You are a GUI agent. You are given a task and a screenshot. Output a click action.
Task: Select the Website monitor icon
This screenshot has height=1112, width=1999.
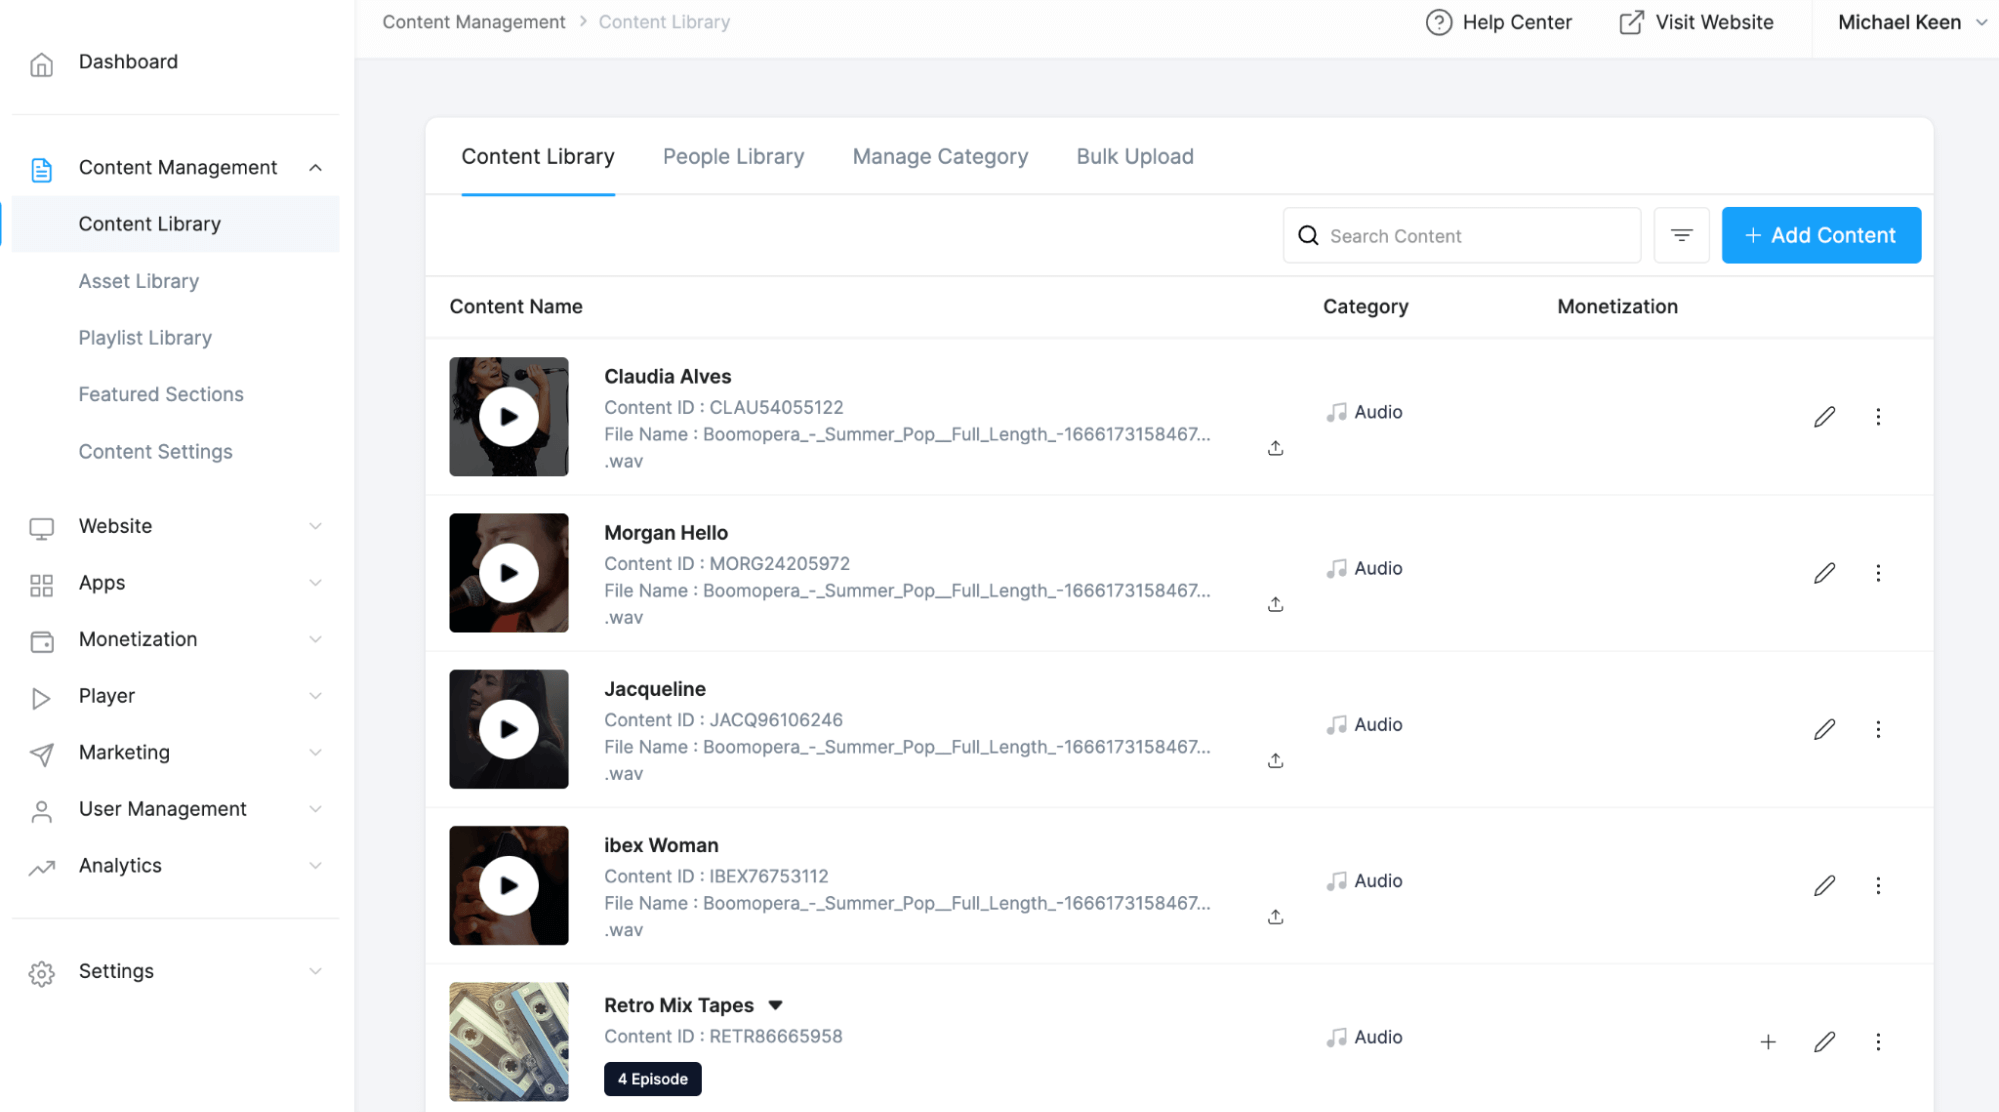click(41, 527)
